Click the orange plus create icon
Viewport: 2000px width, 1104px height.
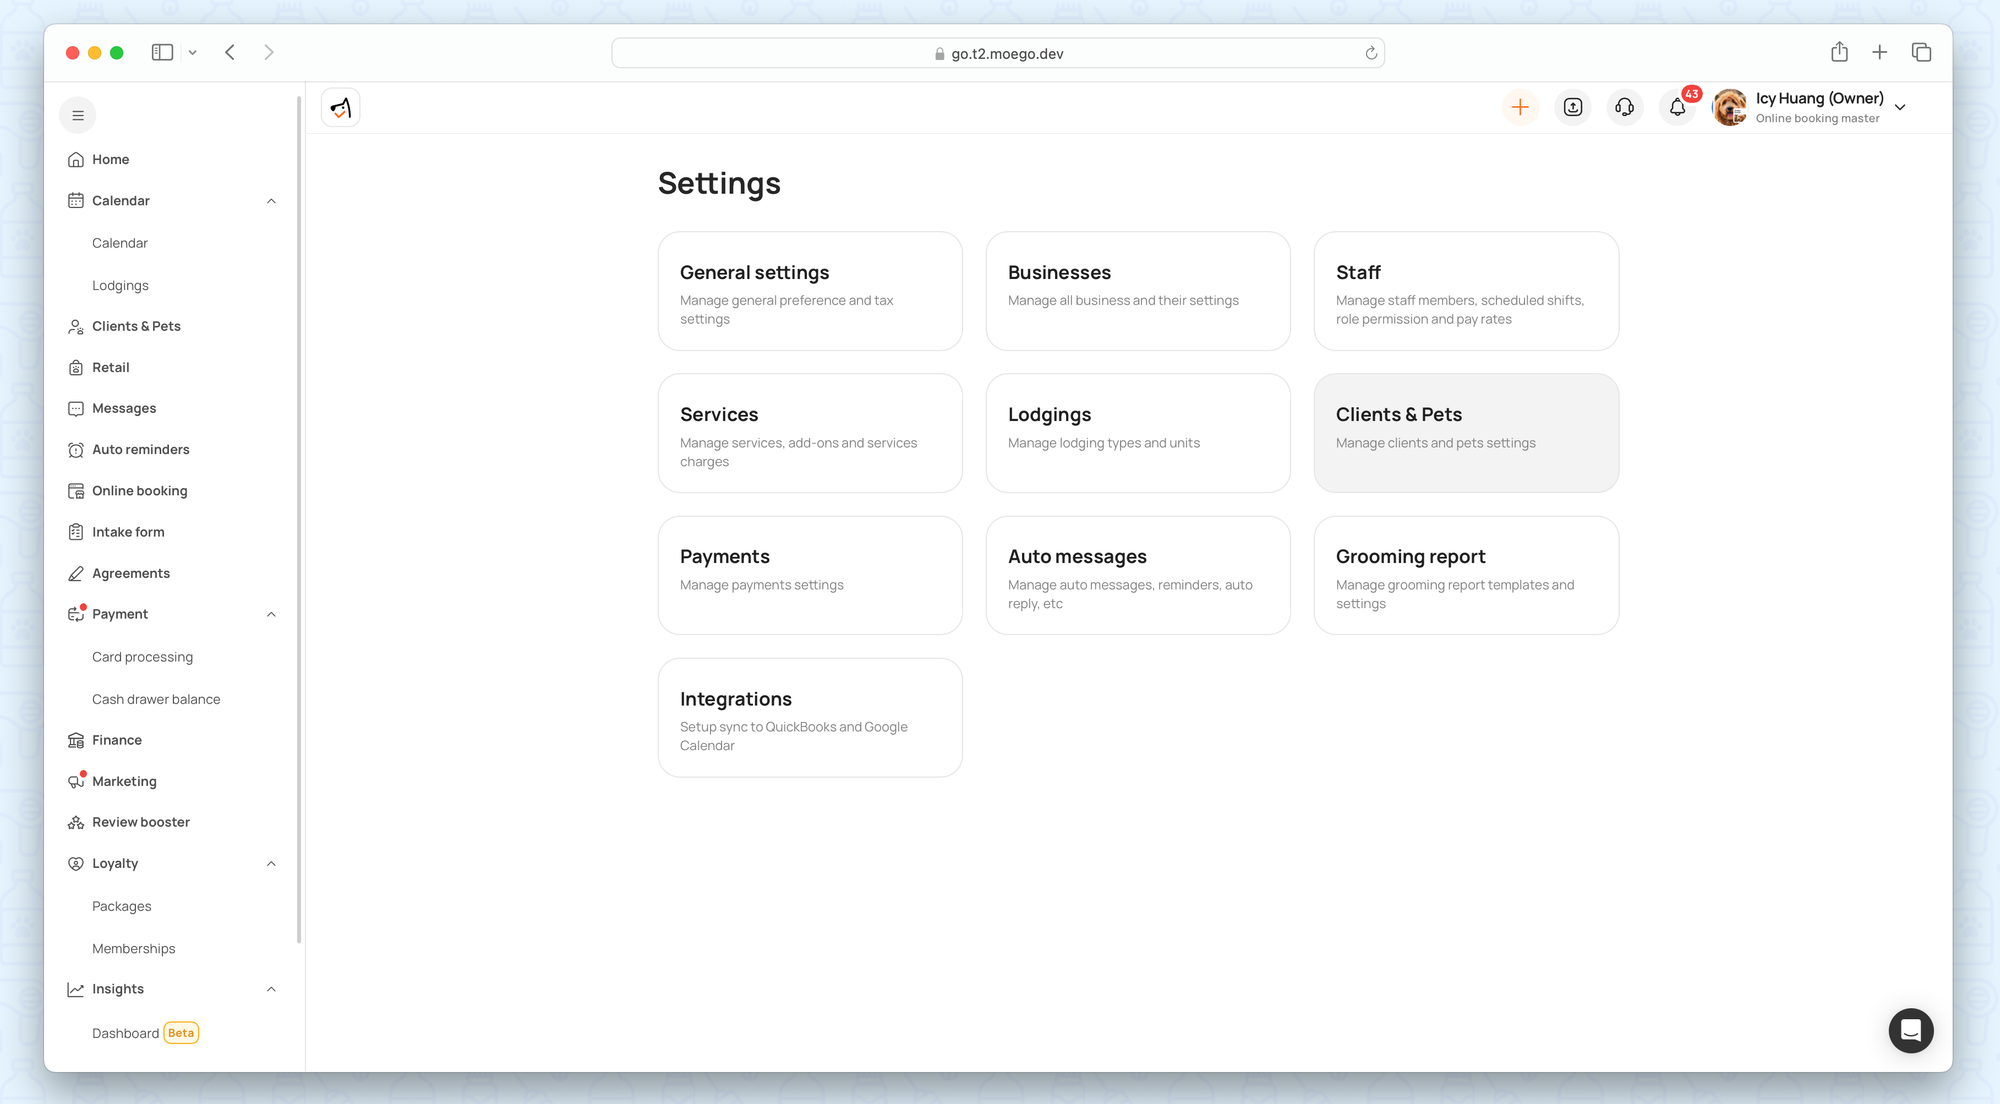(1520, 107)
